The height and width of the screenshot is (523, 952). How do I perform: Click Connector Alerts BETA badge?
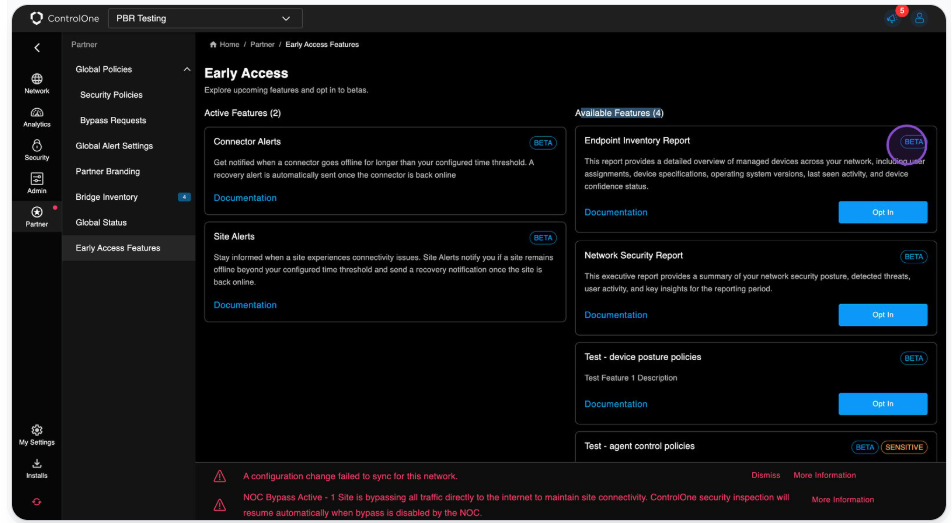543,143
